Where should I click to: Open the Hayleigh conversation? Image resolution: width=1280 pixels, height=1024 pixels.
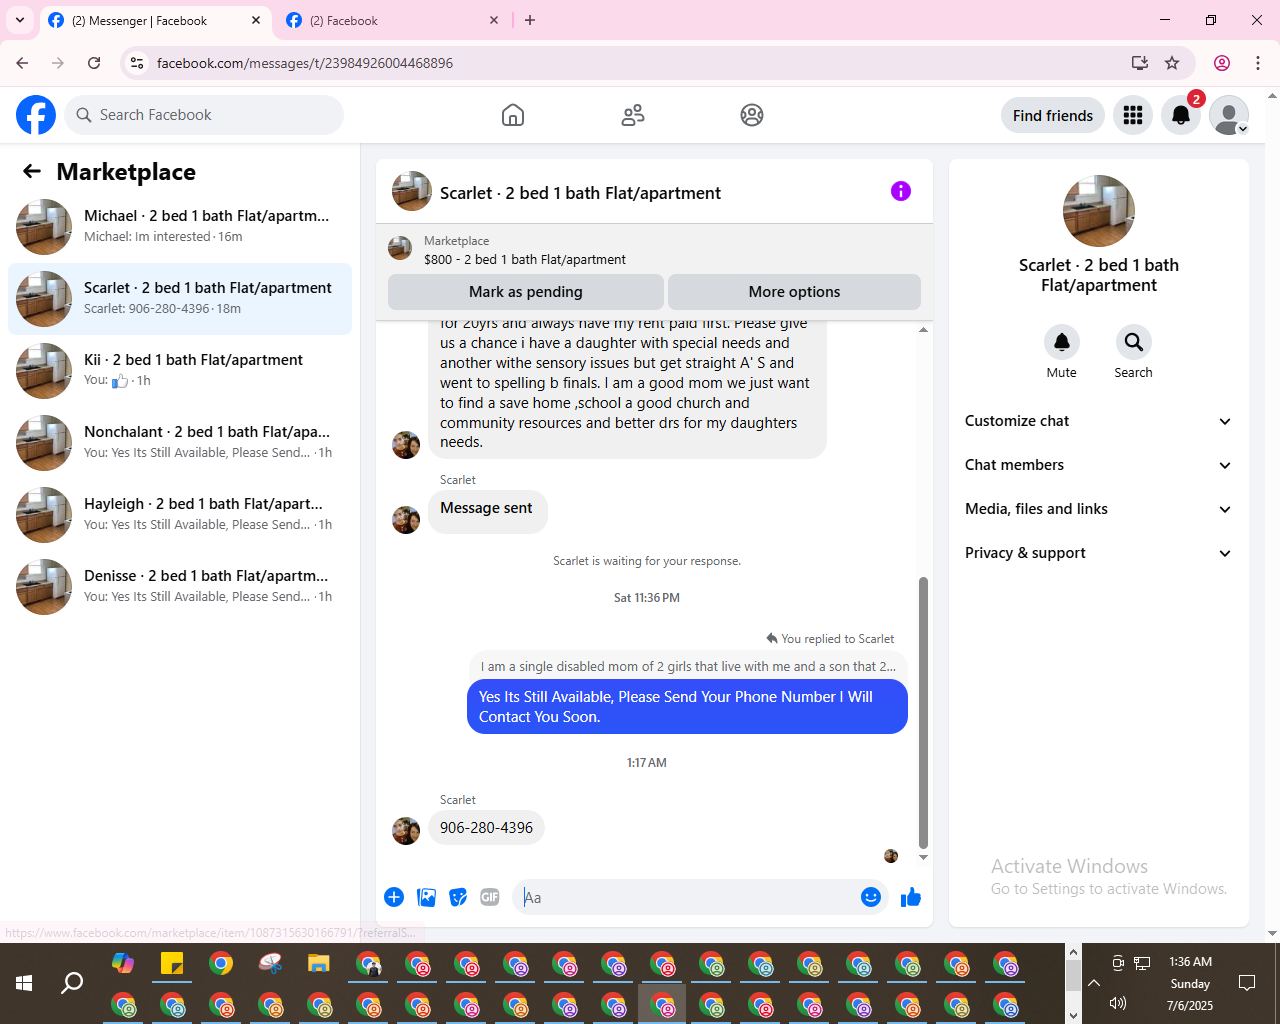point(180,515)
